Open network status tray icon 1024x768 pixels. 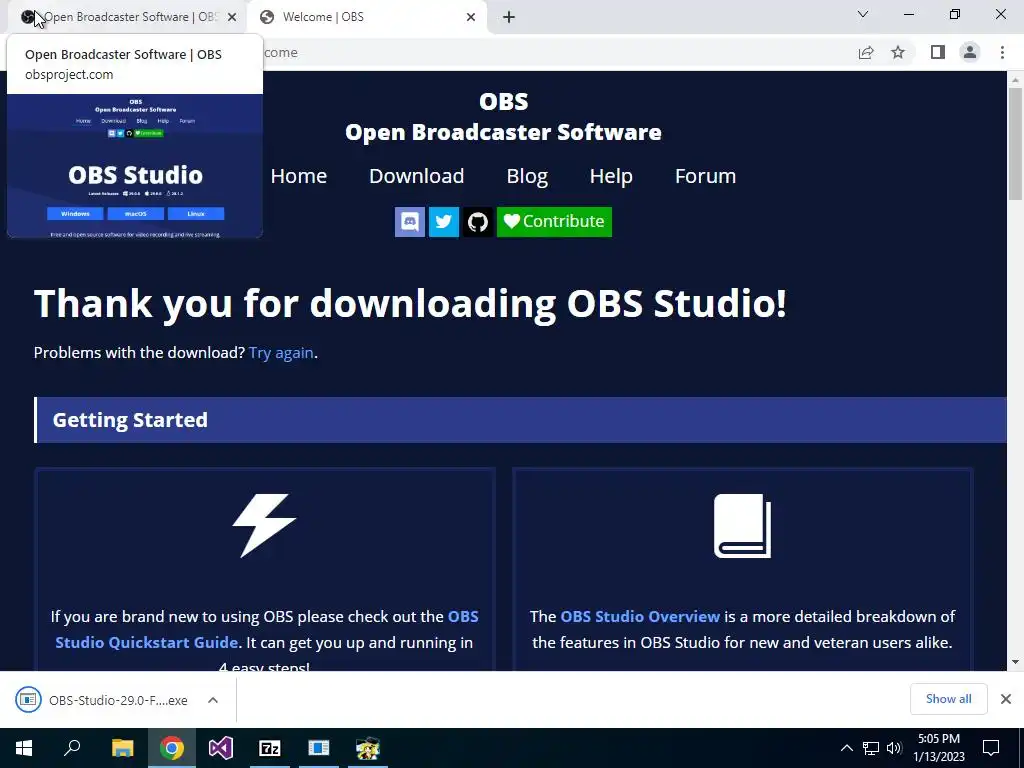[x=871, y=748]
